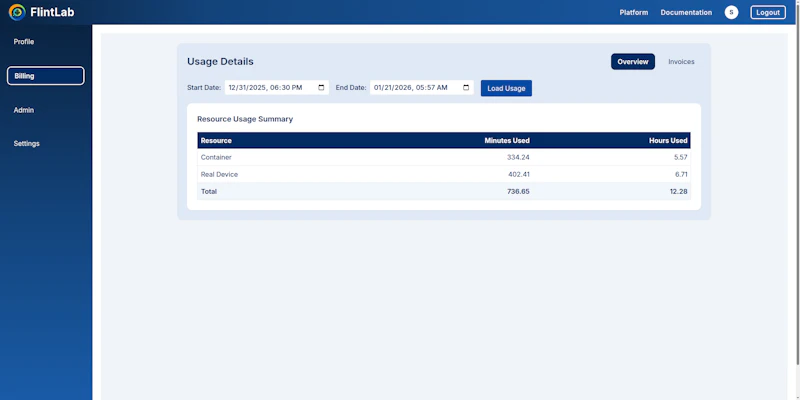Click the FlintLab logo icon
Screen dimensions: 800x400
(17, 12)
